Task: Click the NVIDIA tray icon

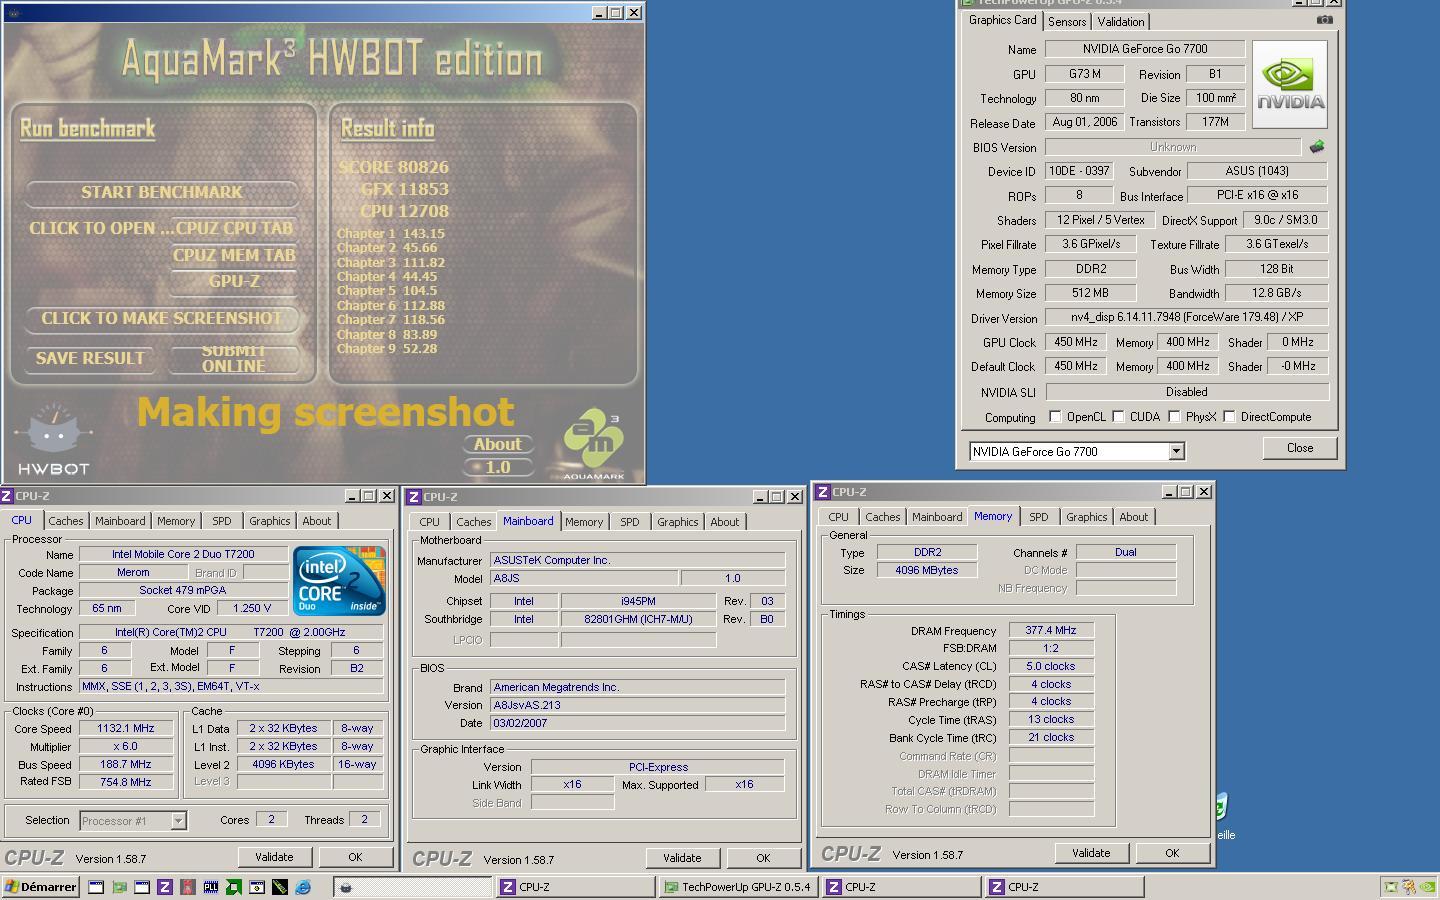Action: coord(1427,887)
